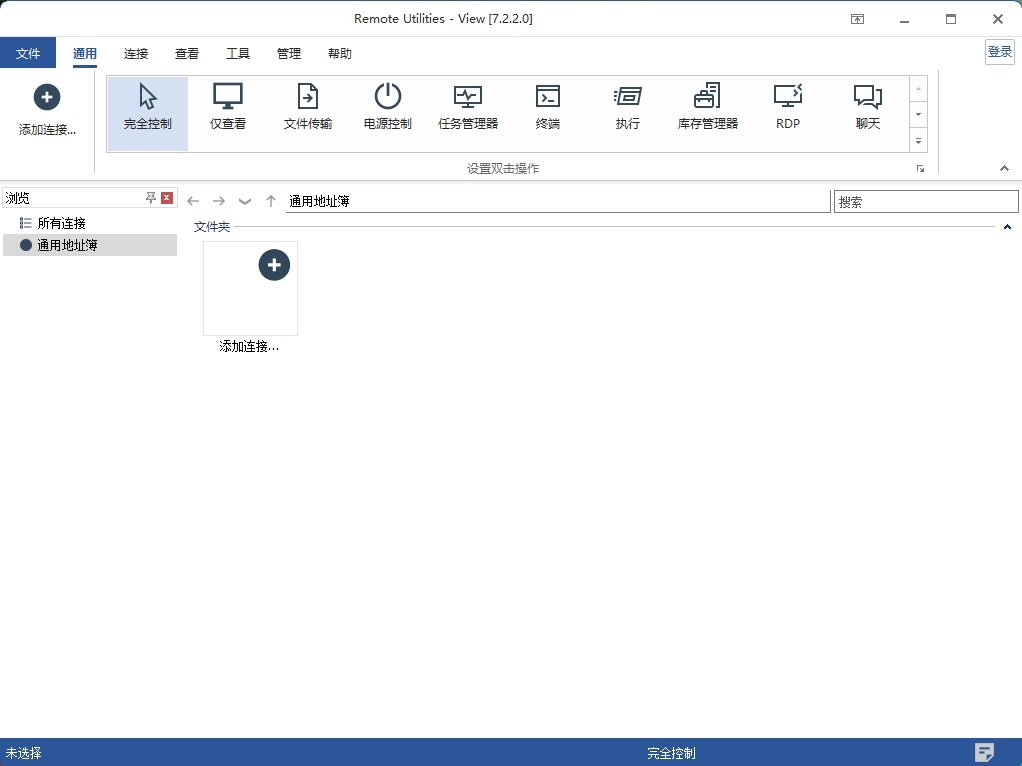Open the address bar history dropdown arrow

(245, 200)
